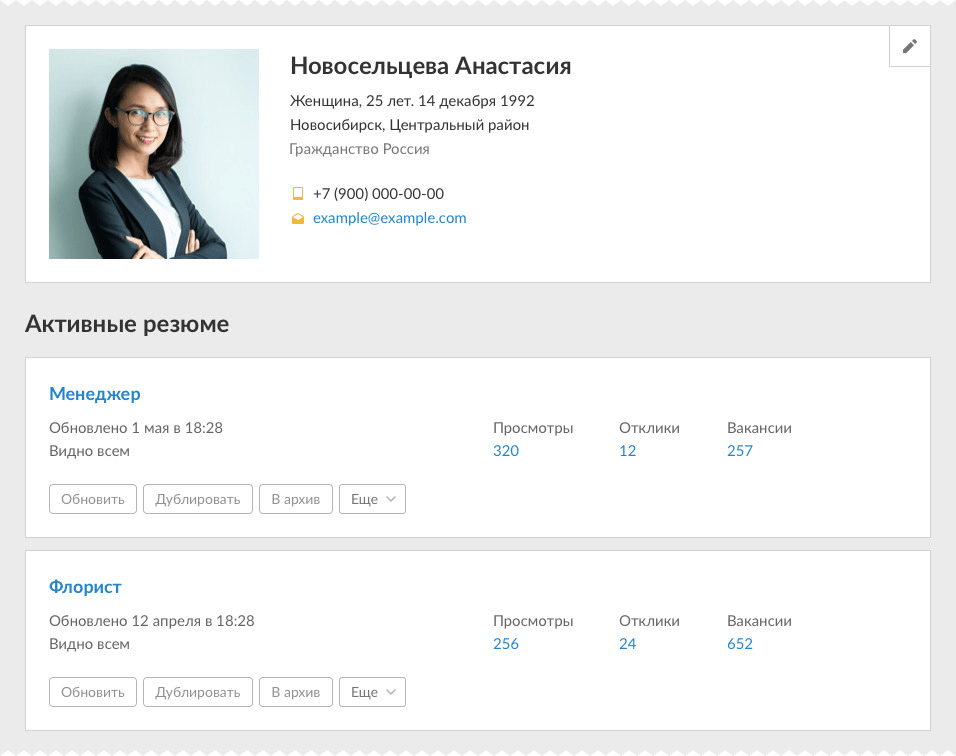Click Обновить for the Менеджер resume

pyautogui.click(x=93, y=499)
